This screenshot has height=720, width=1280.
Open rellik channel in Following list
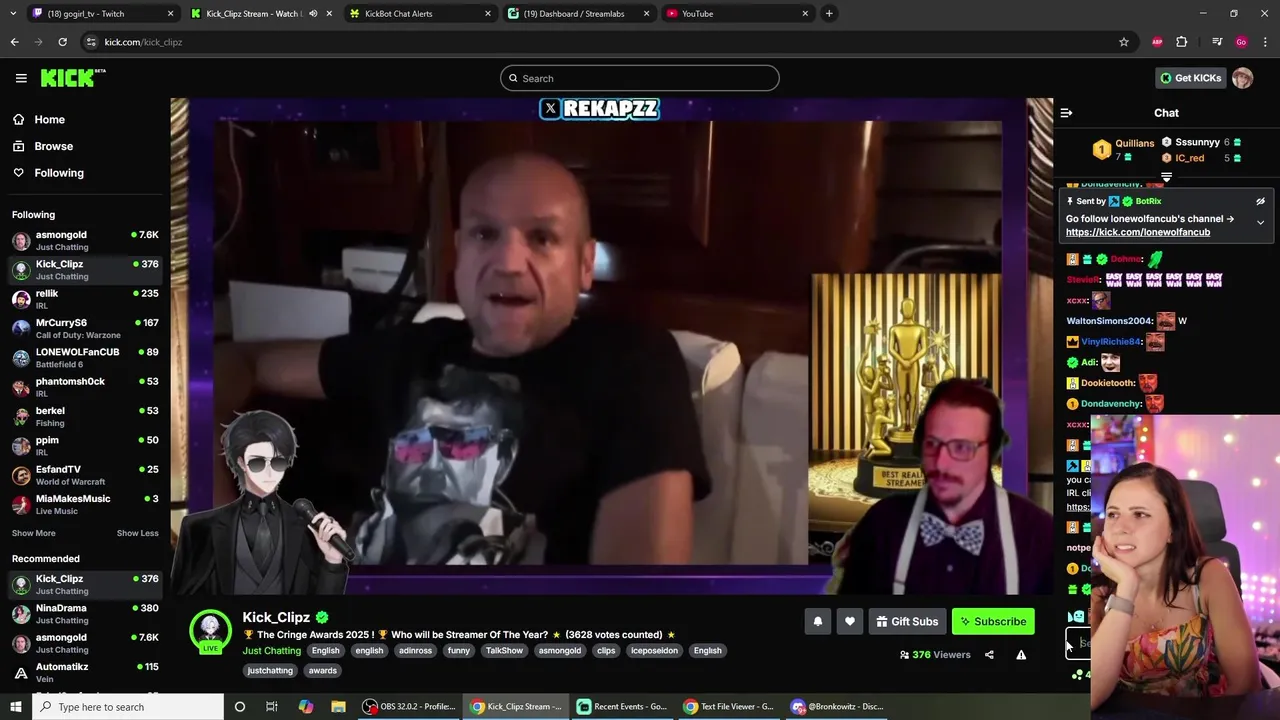(x=85, y=299)
